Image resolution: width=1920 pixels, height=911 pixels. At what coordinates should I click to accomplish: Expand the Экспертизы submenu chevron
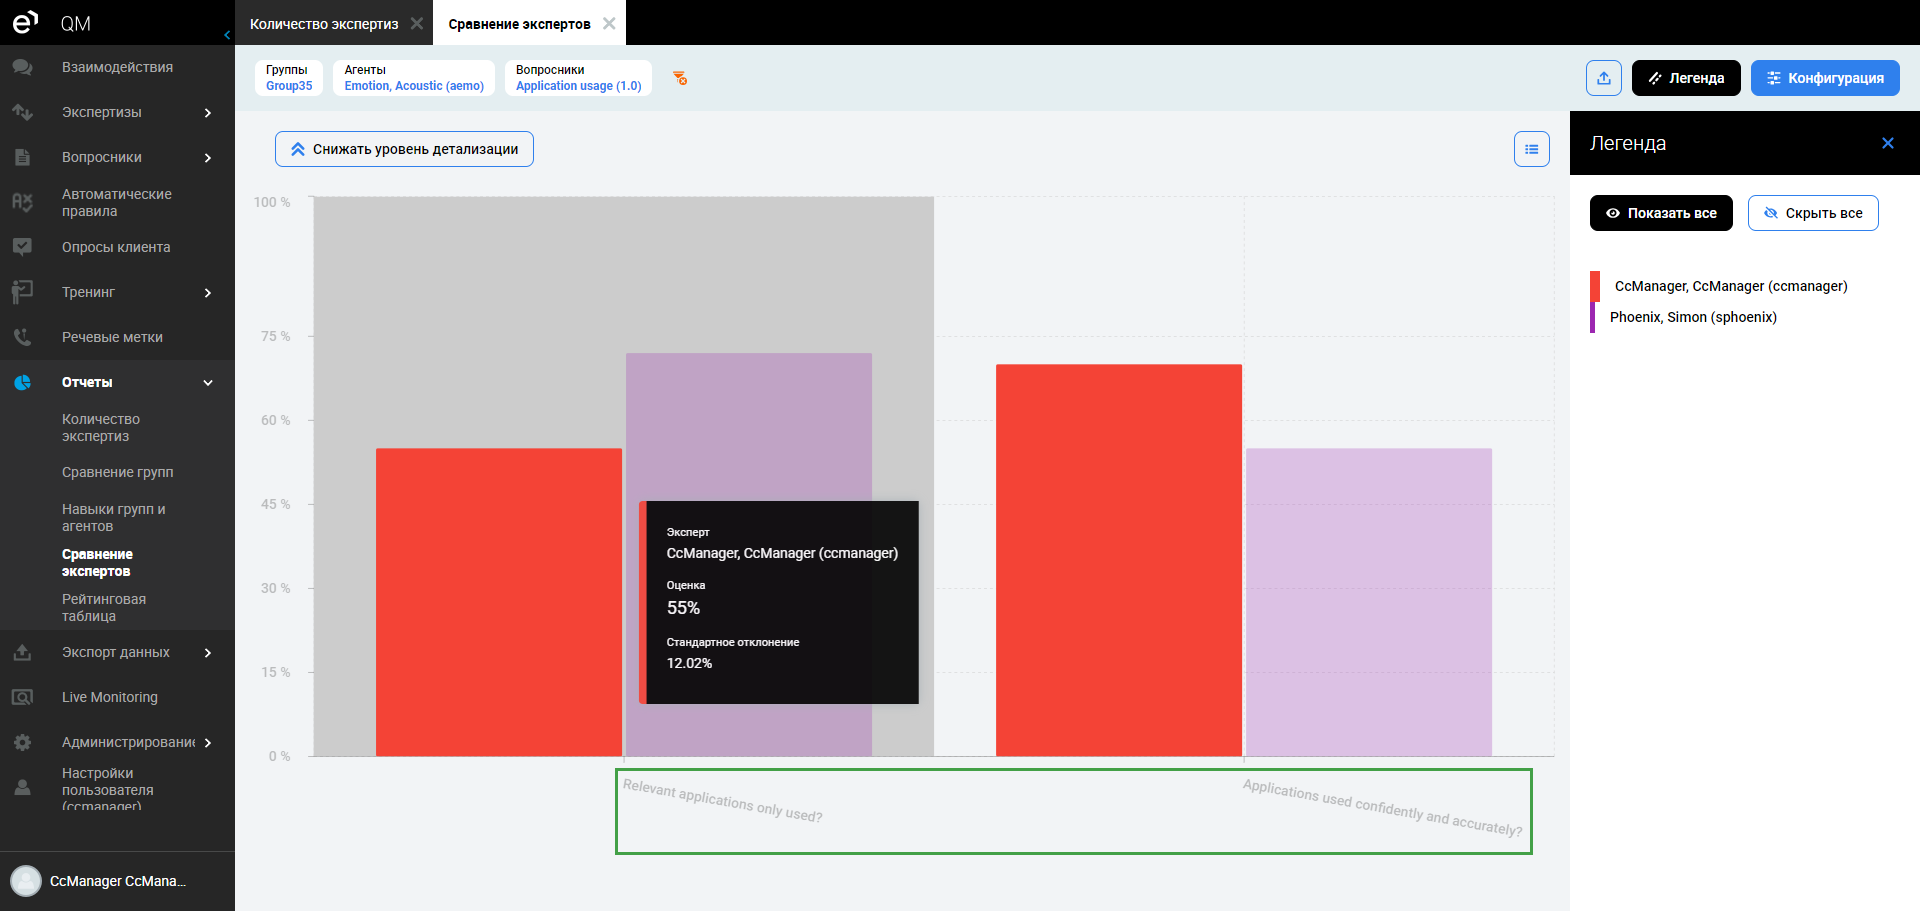[208, 112]
